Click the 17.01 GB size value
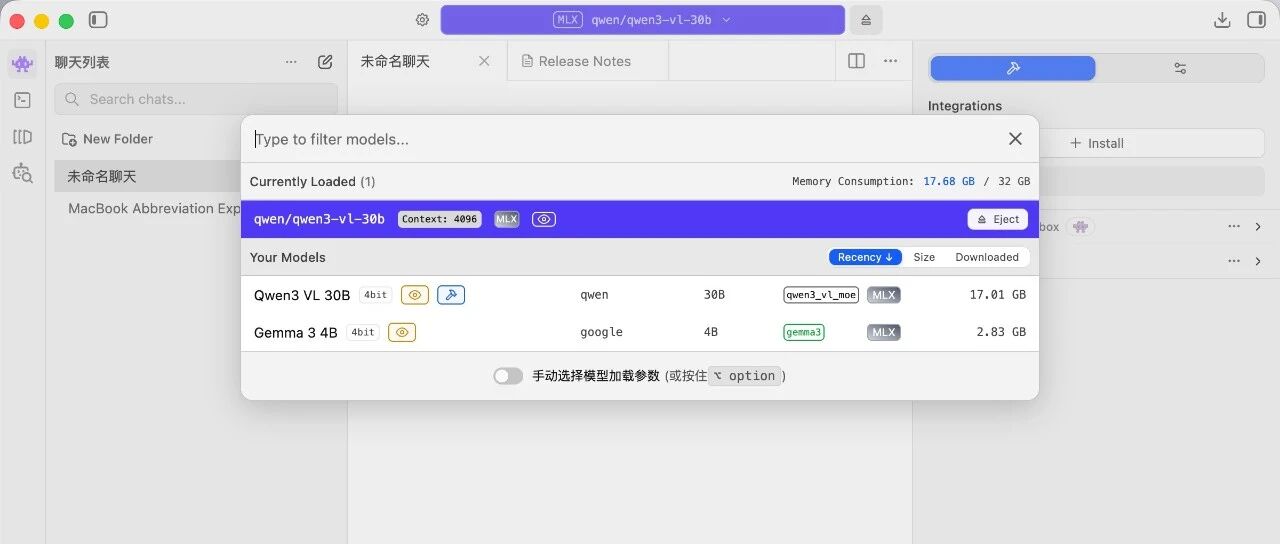Screen dimensions: 1280x544 click(998, 295)
